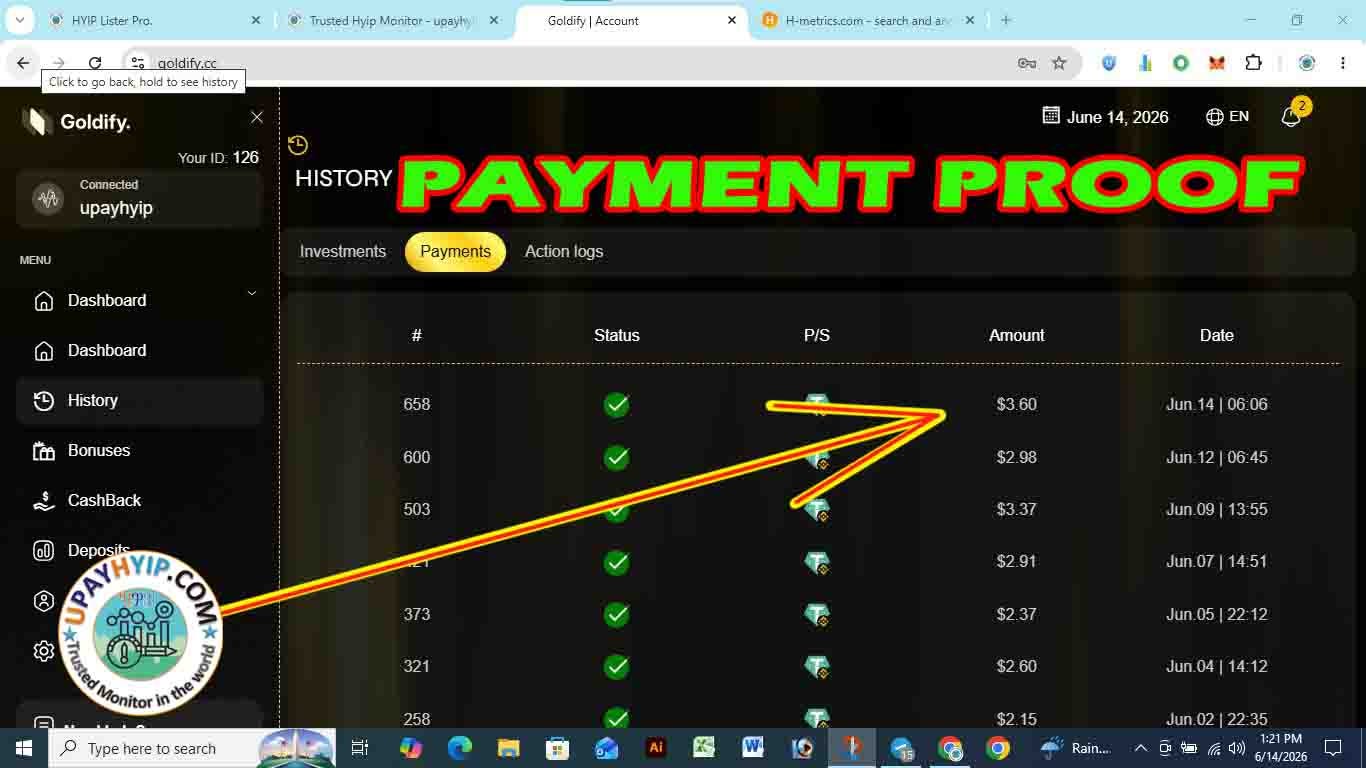Image resolution: width=1366 pixels, height=768 pixels.
Task: Click the Date column header
Action: click(1217, 335)
